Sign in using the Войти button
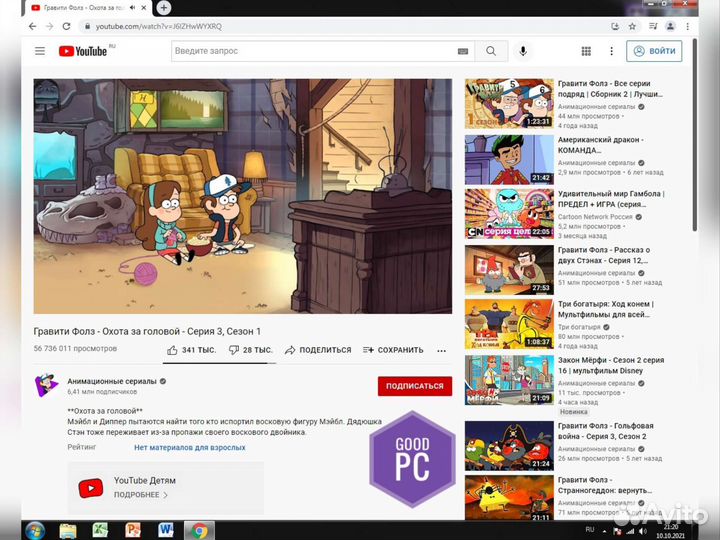720x540 pixels. tap(653, 51)
